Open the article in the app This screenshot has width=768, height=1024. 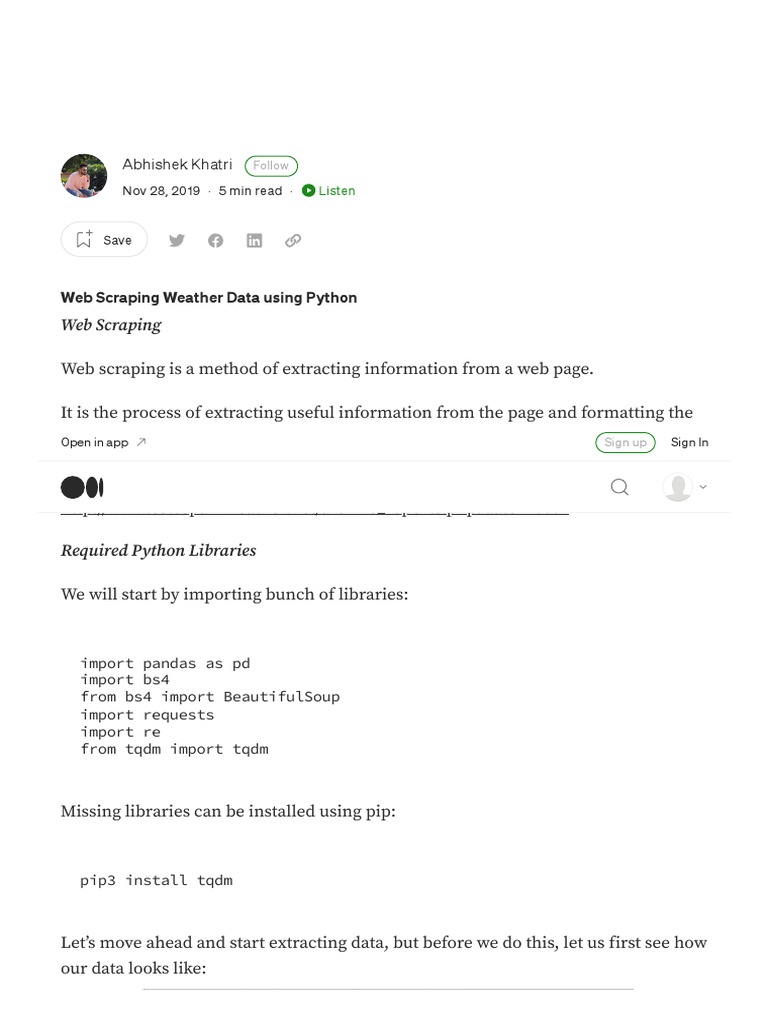click(x=95, y=442)
